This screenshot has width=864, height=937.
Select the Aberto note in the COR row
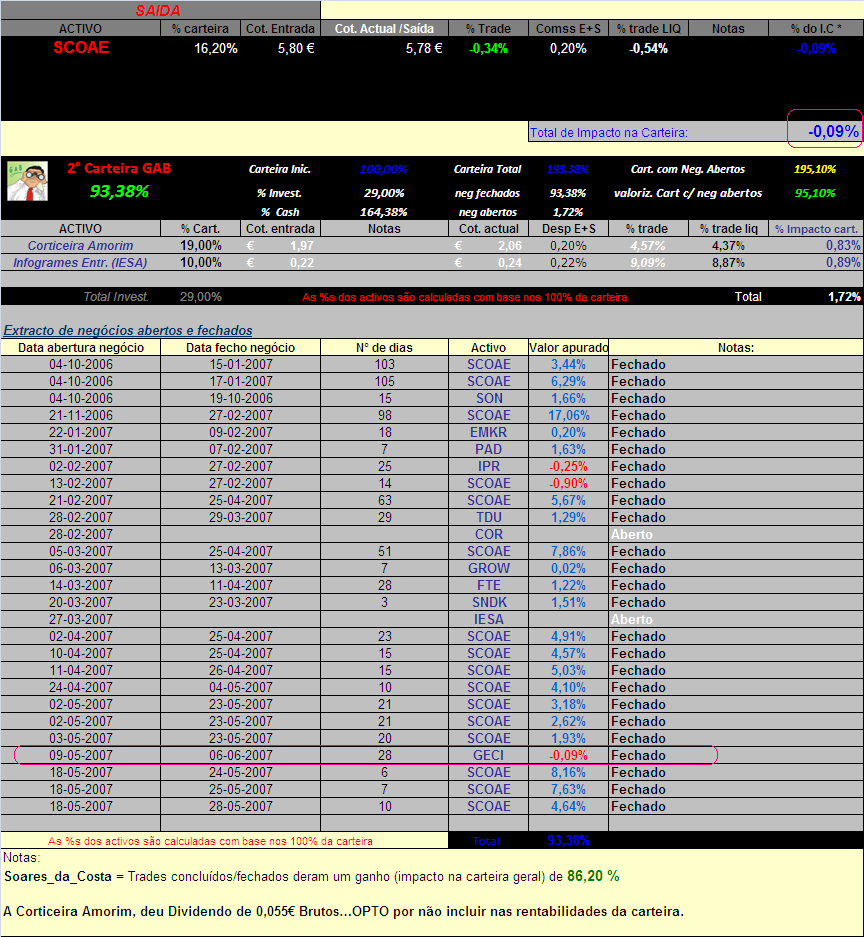632,534
